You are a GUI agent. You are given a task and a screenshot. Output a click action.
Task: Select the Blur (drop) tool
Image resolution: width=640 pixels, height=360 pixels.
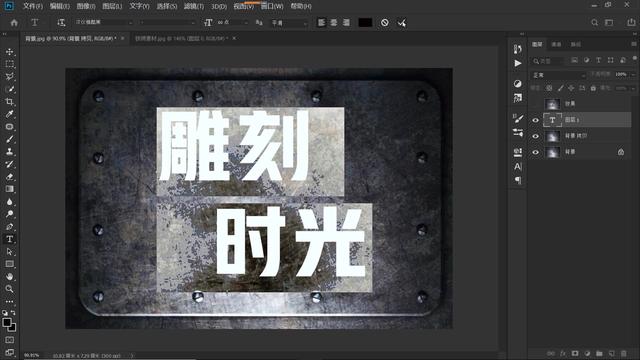pos(9,202)
